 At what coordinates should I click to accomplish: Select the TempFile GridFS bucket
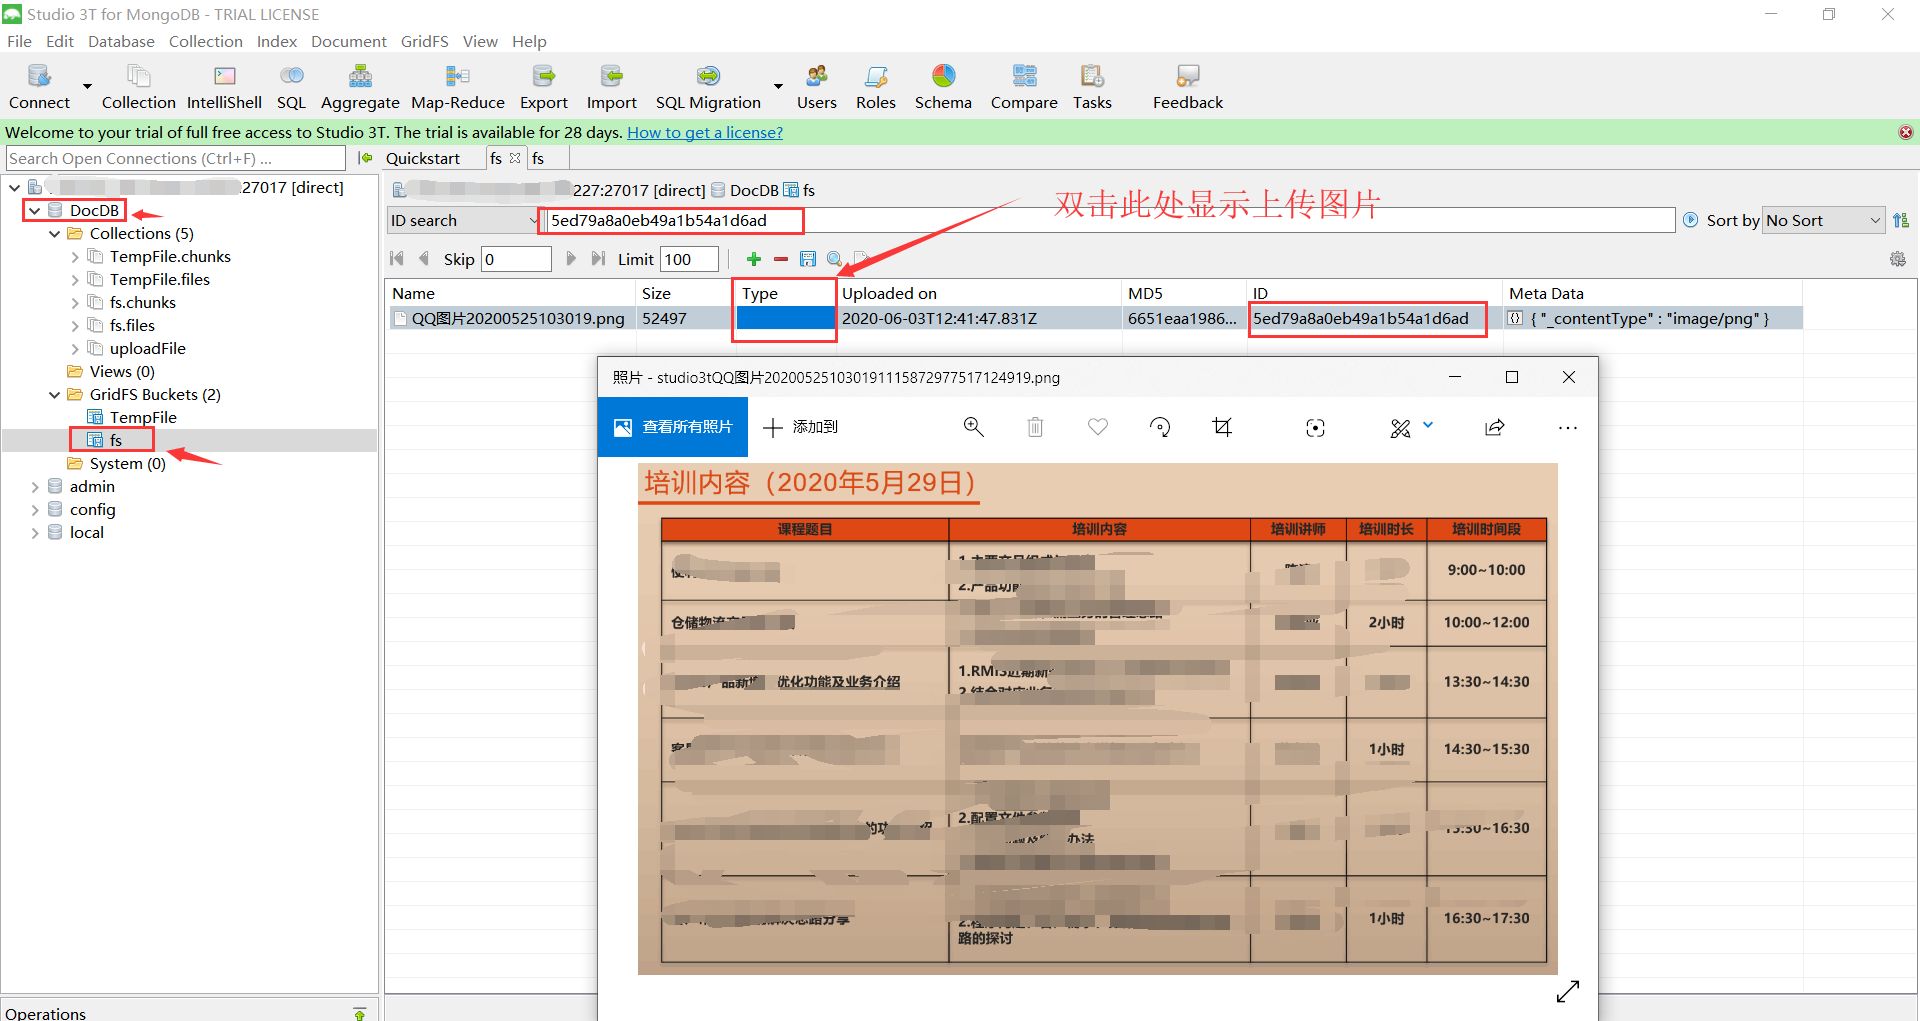tap(143, 417)
